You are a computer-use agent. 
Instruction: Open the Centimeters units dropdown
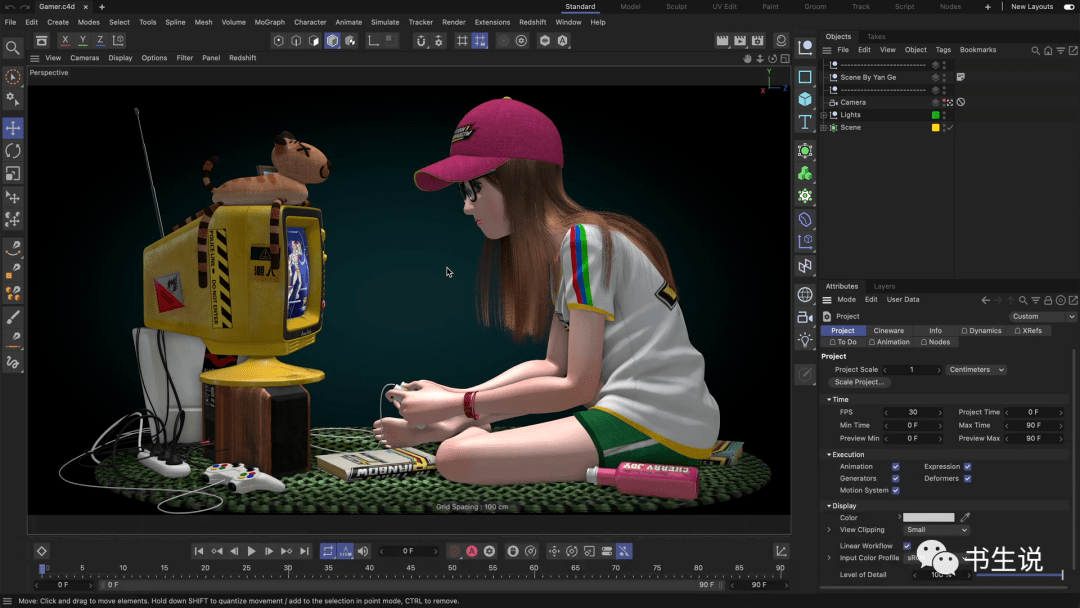pyautogui.click(x=975, y=369)
